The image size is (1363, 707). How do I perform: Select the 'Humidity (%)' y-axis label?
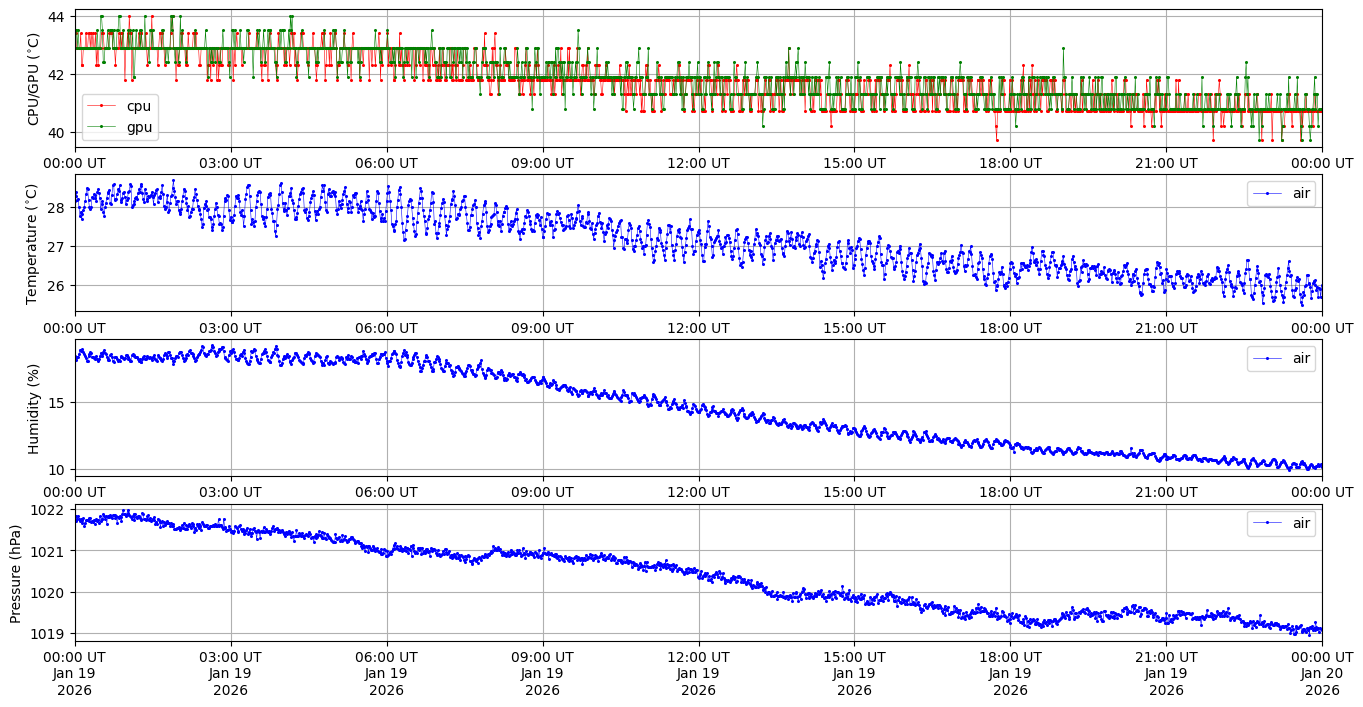coord(33,407)
